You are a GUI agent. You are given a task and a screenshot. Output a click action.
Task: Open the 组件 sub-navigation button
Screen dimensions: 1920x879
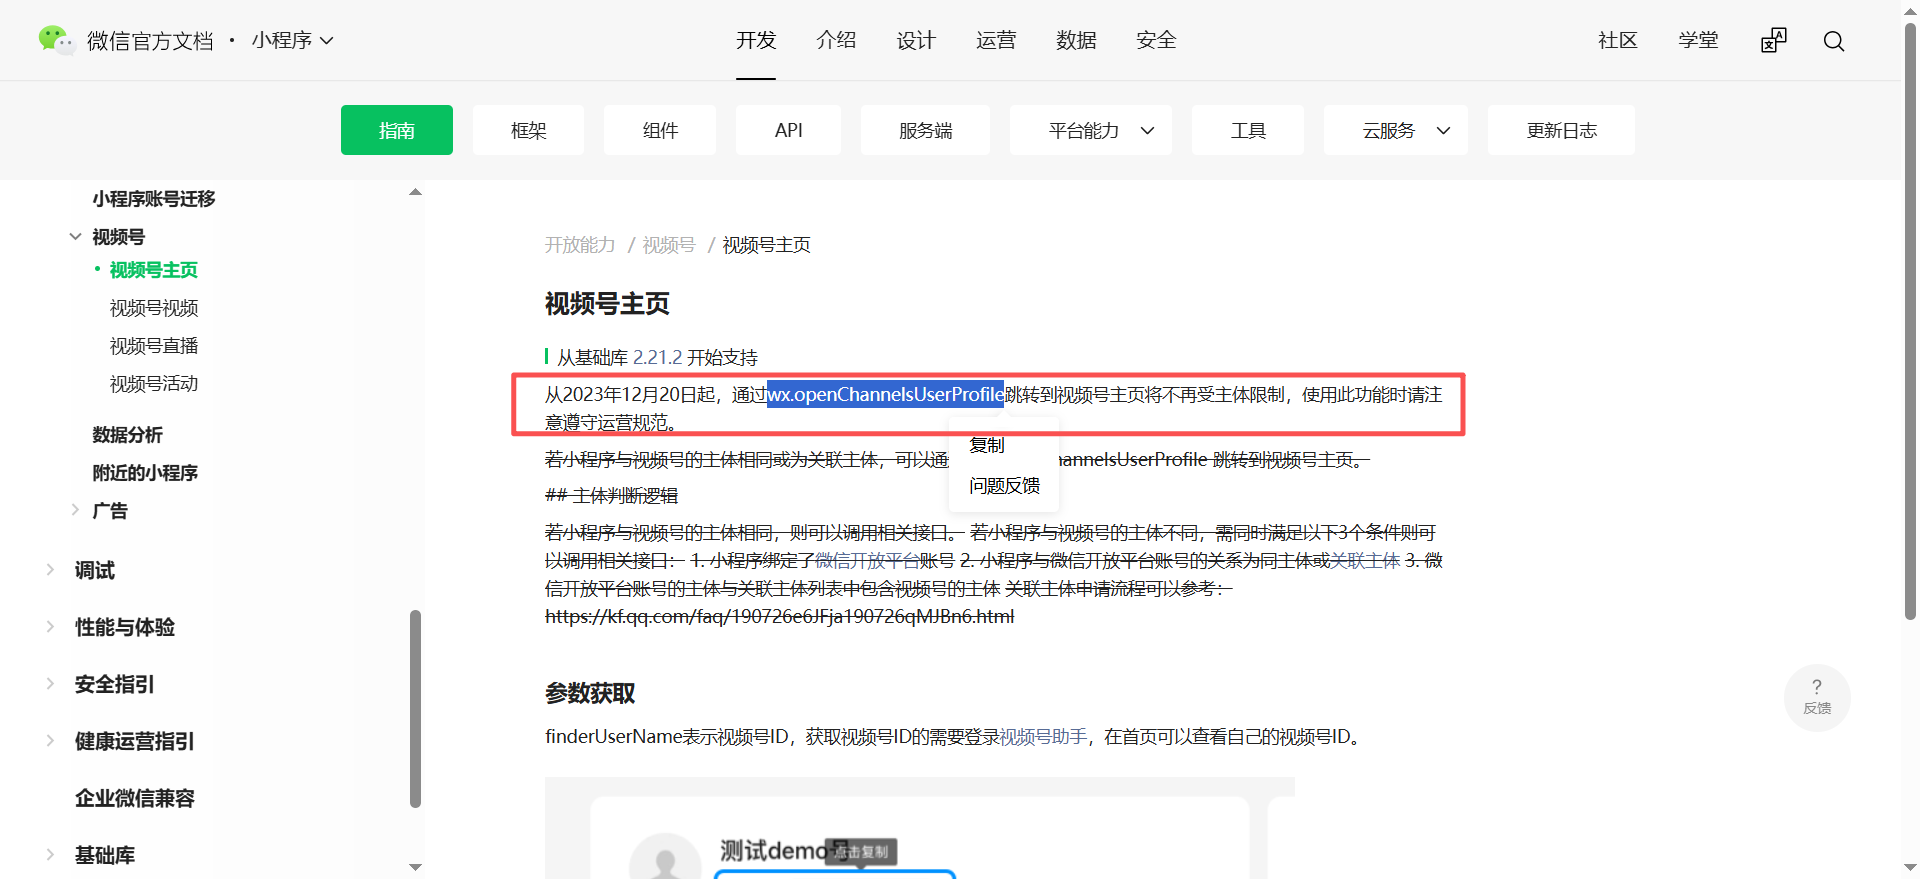coord(660,130)
